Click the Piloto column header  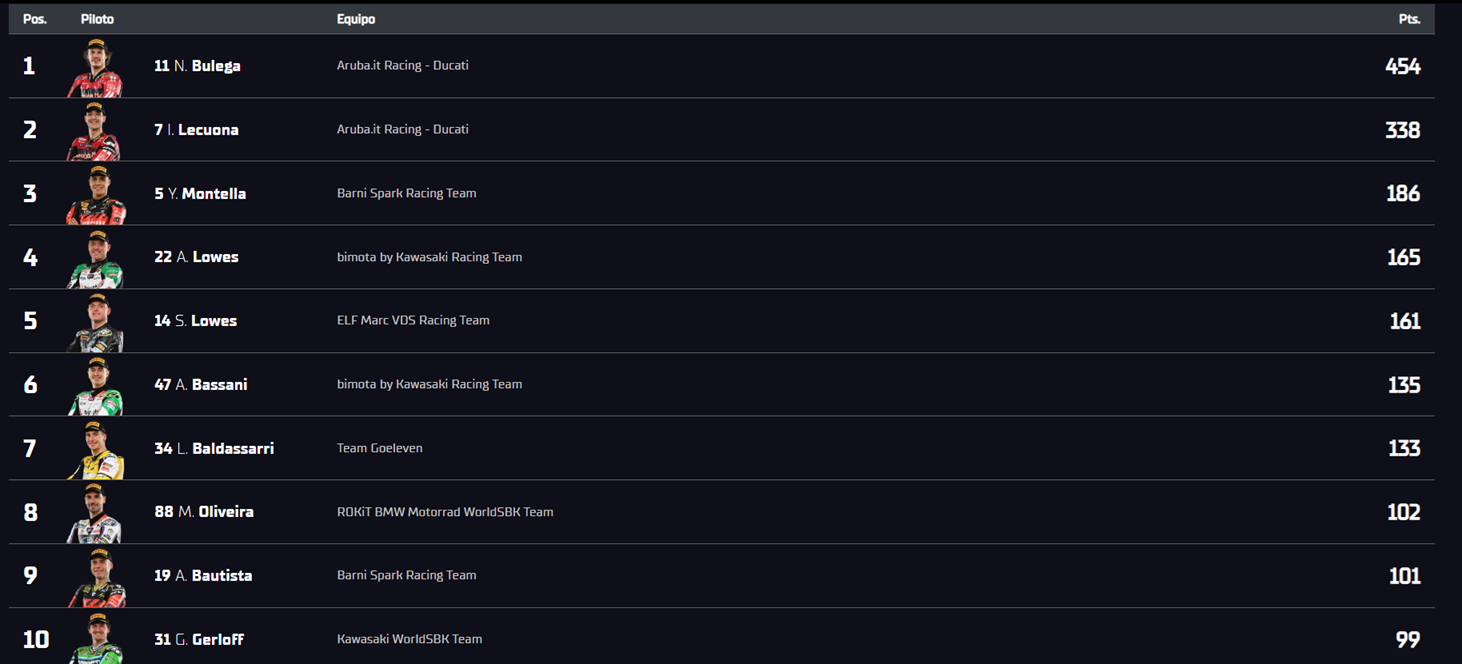(97, 19)
